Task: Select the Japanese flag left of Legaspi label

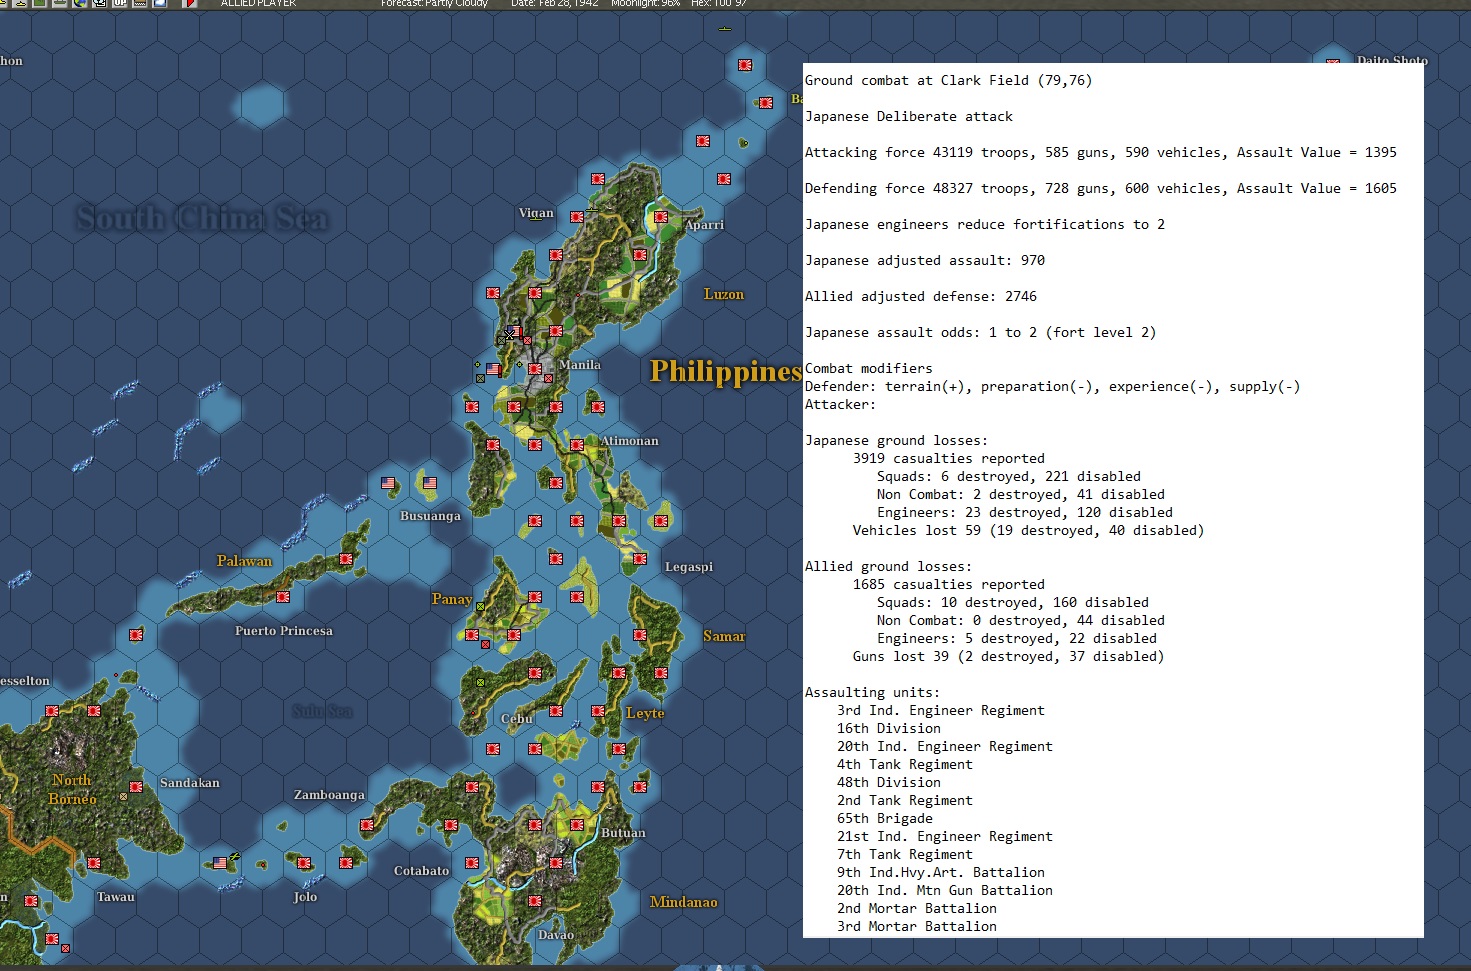Action: click(x=640, y=559)
